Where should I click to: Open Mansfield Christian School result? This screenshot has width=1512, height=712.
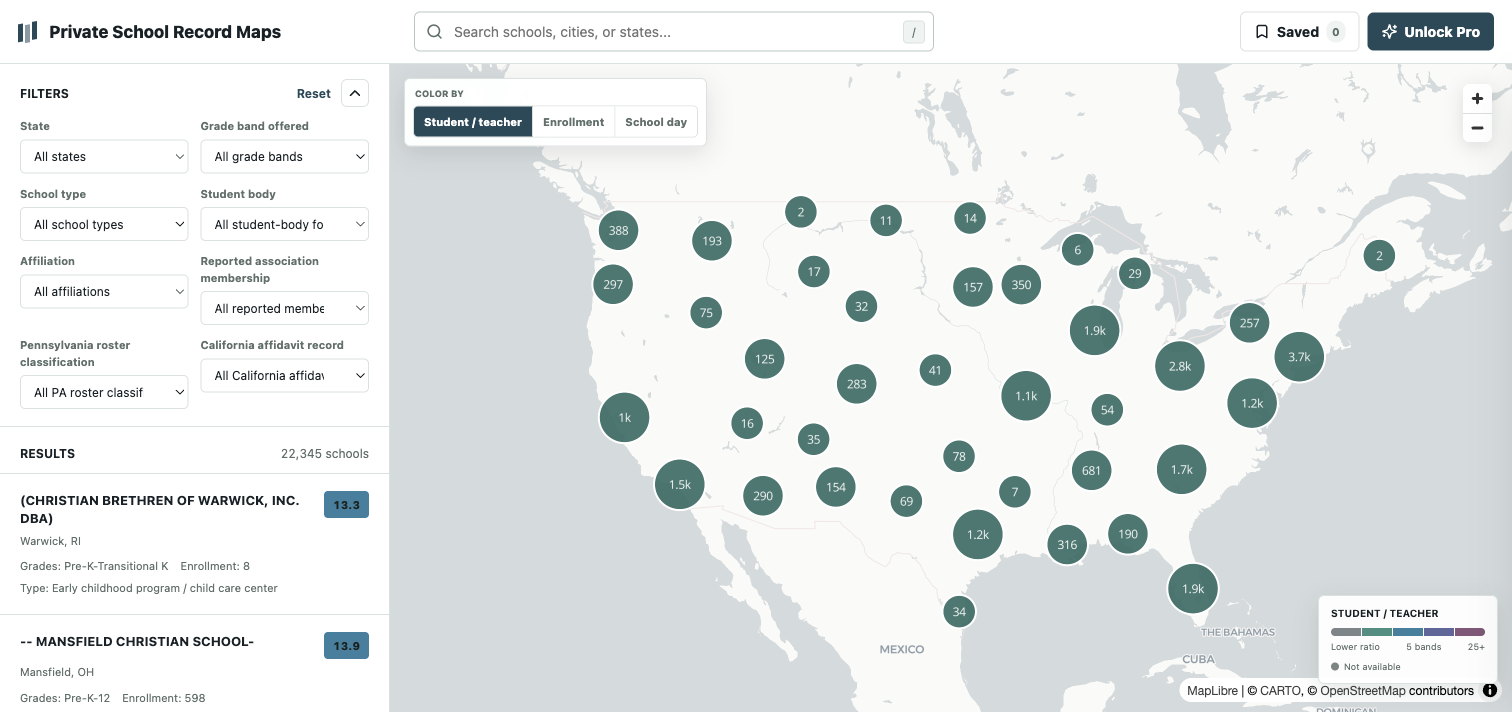(194, 664)
